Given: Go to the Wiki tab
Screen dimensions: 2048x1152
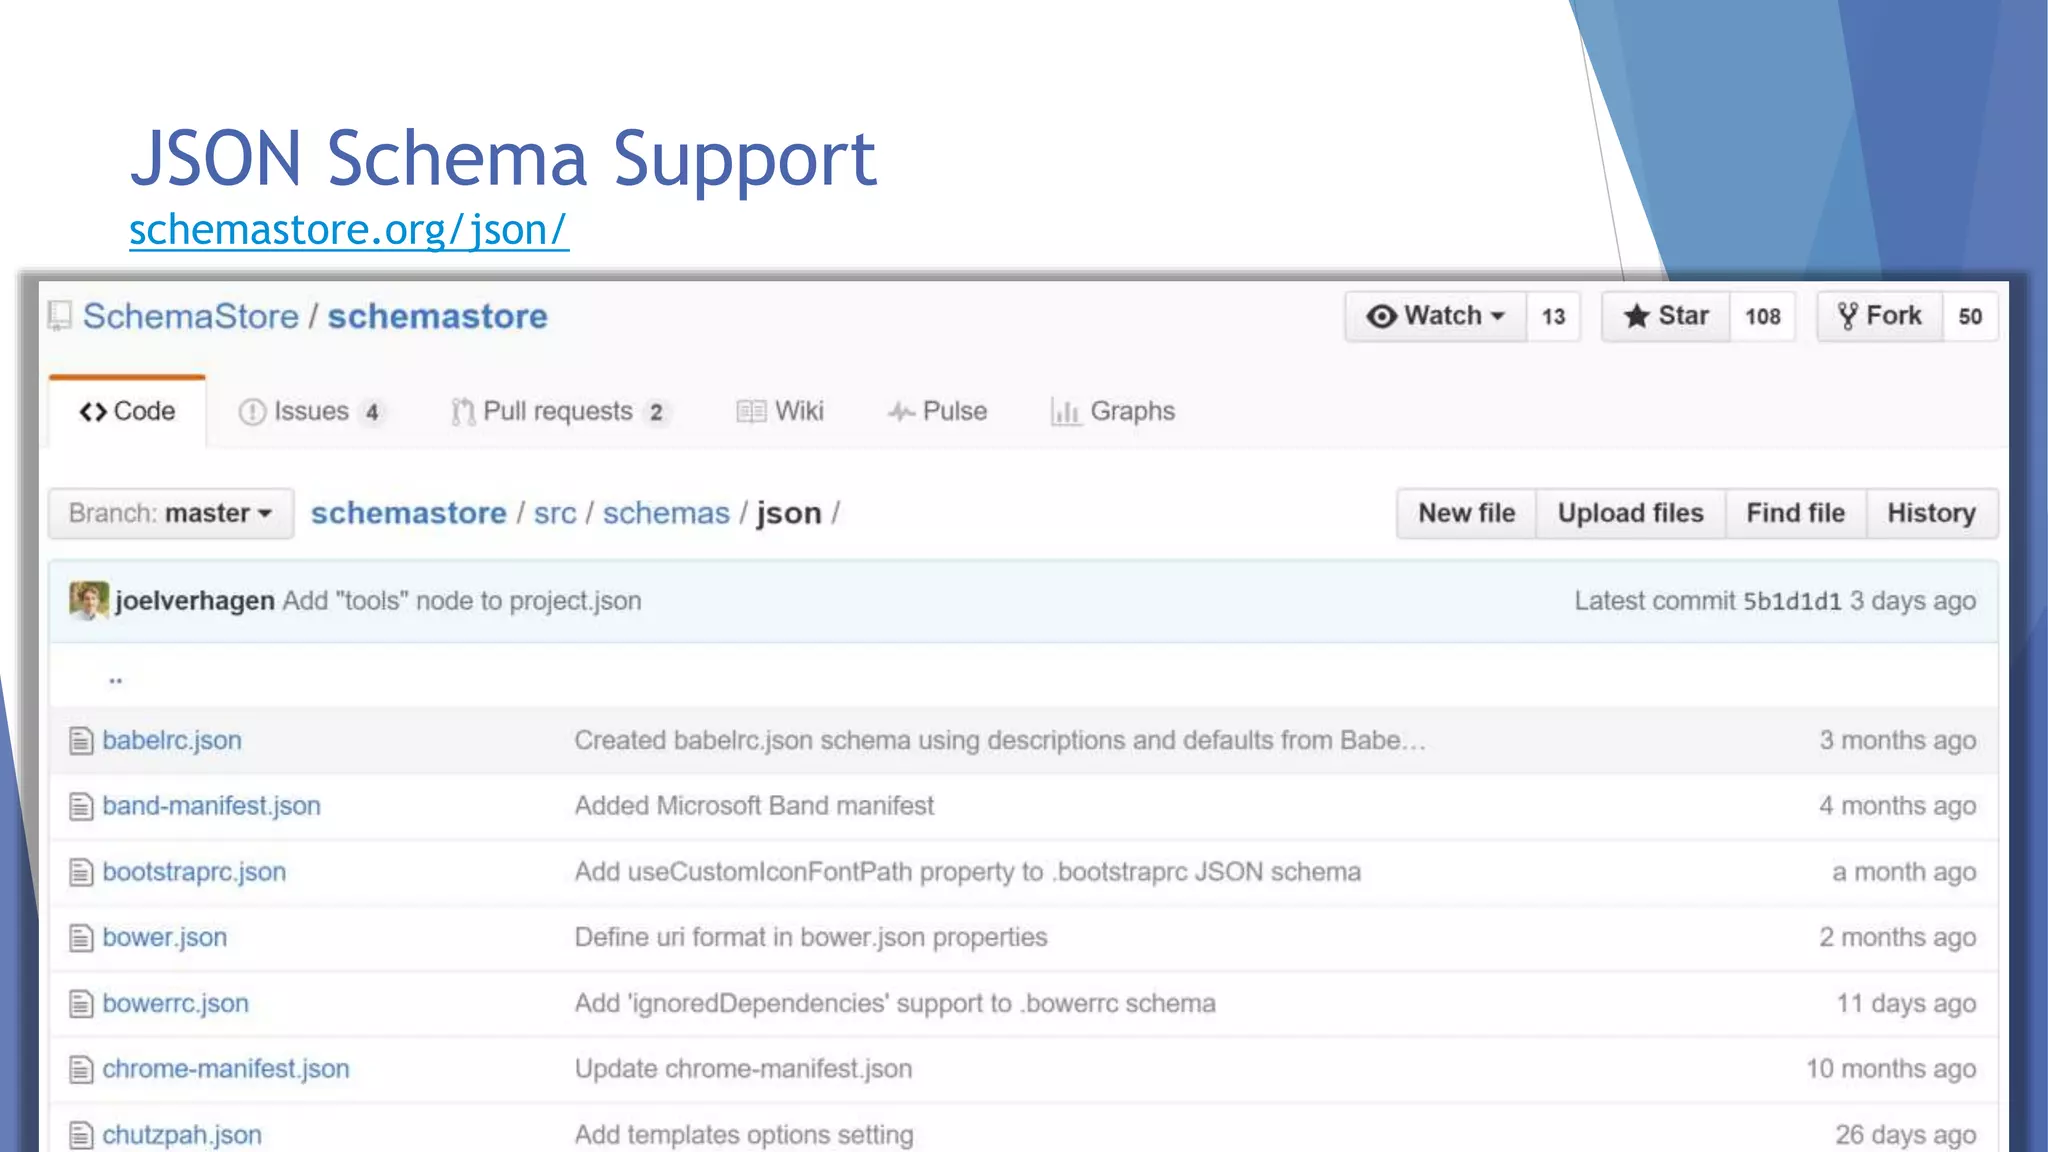Looking at the screenshot, I should pyautogui.click(x=781, y=411).
